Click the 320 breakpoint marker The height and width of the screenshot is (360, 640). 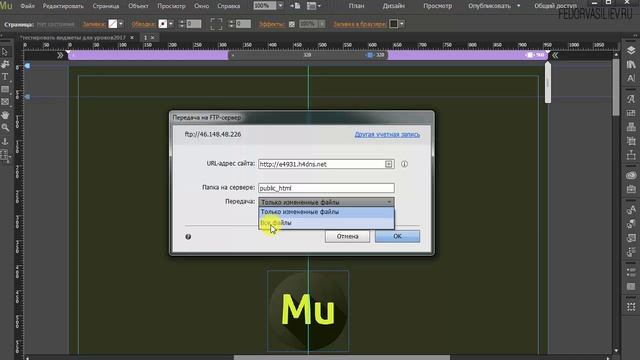pos(370,55)
